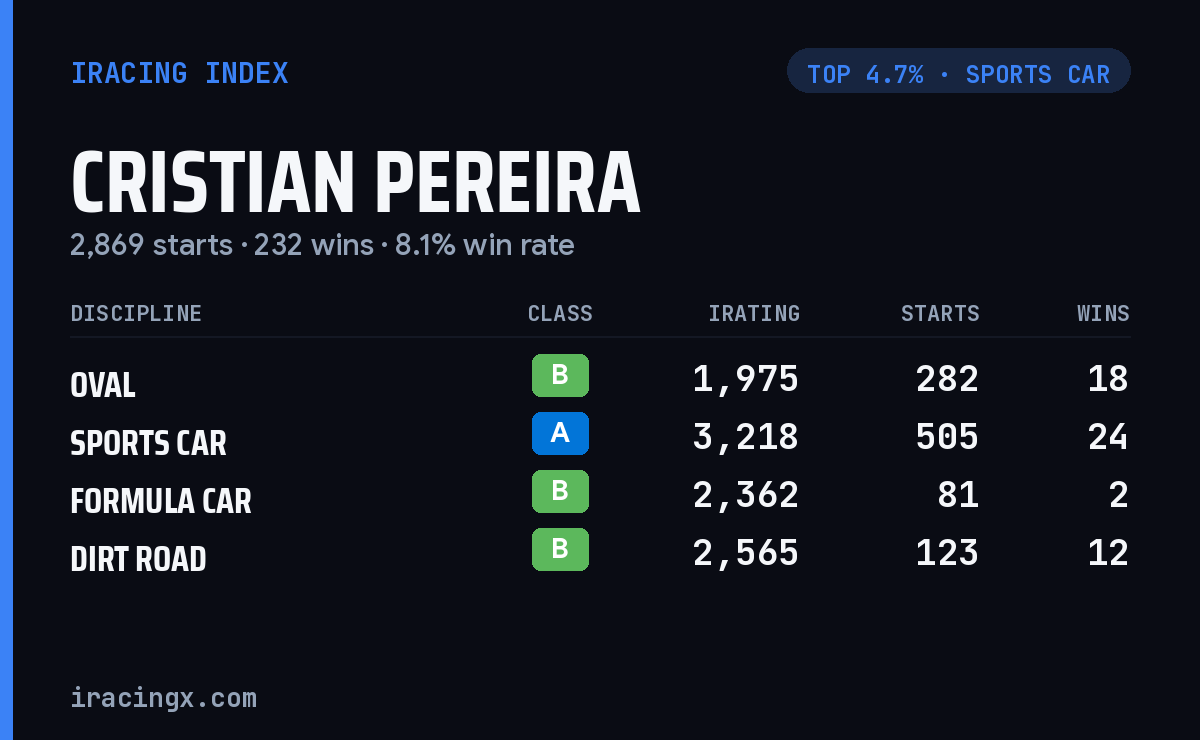The height and width of the screenshot is (740, 1200).
Task: Click the IRACING INDEX heading
Action: (x=179, y=73)
